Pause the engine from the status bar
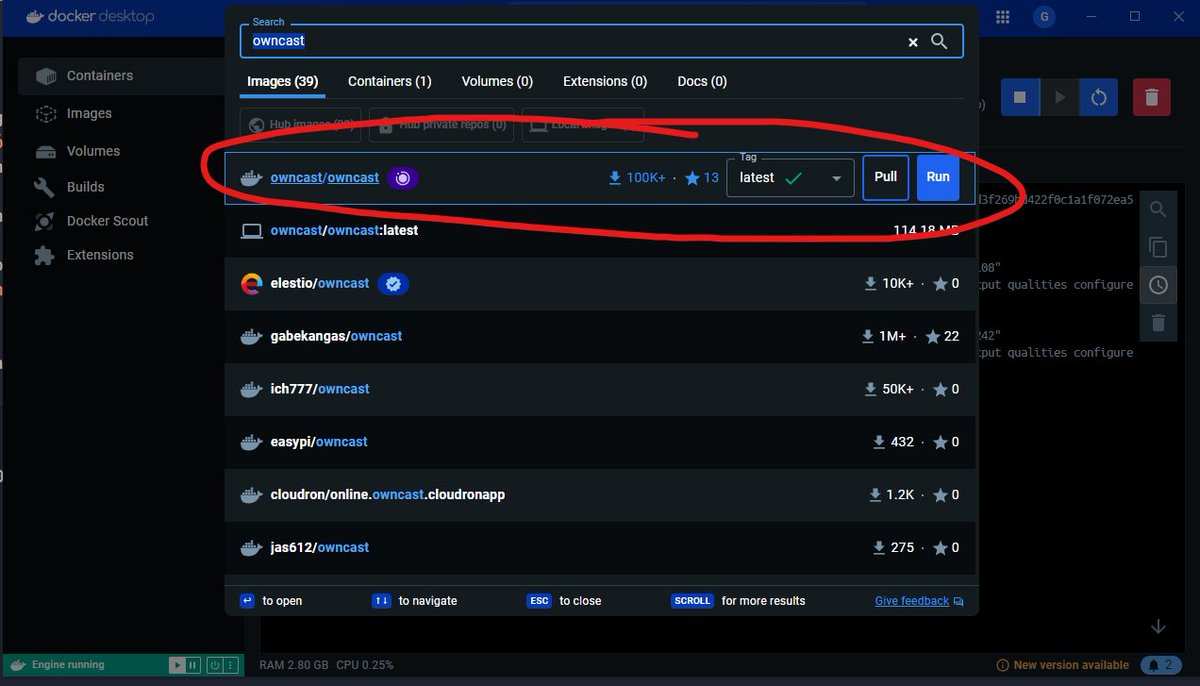1200x686 pixels. click(194, 665)
